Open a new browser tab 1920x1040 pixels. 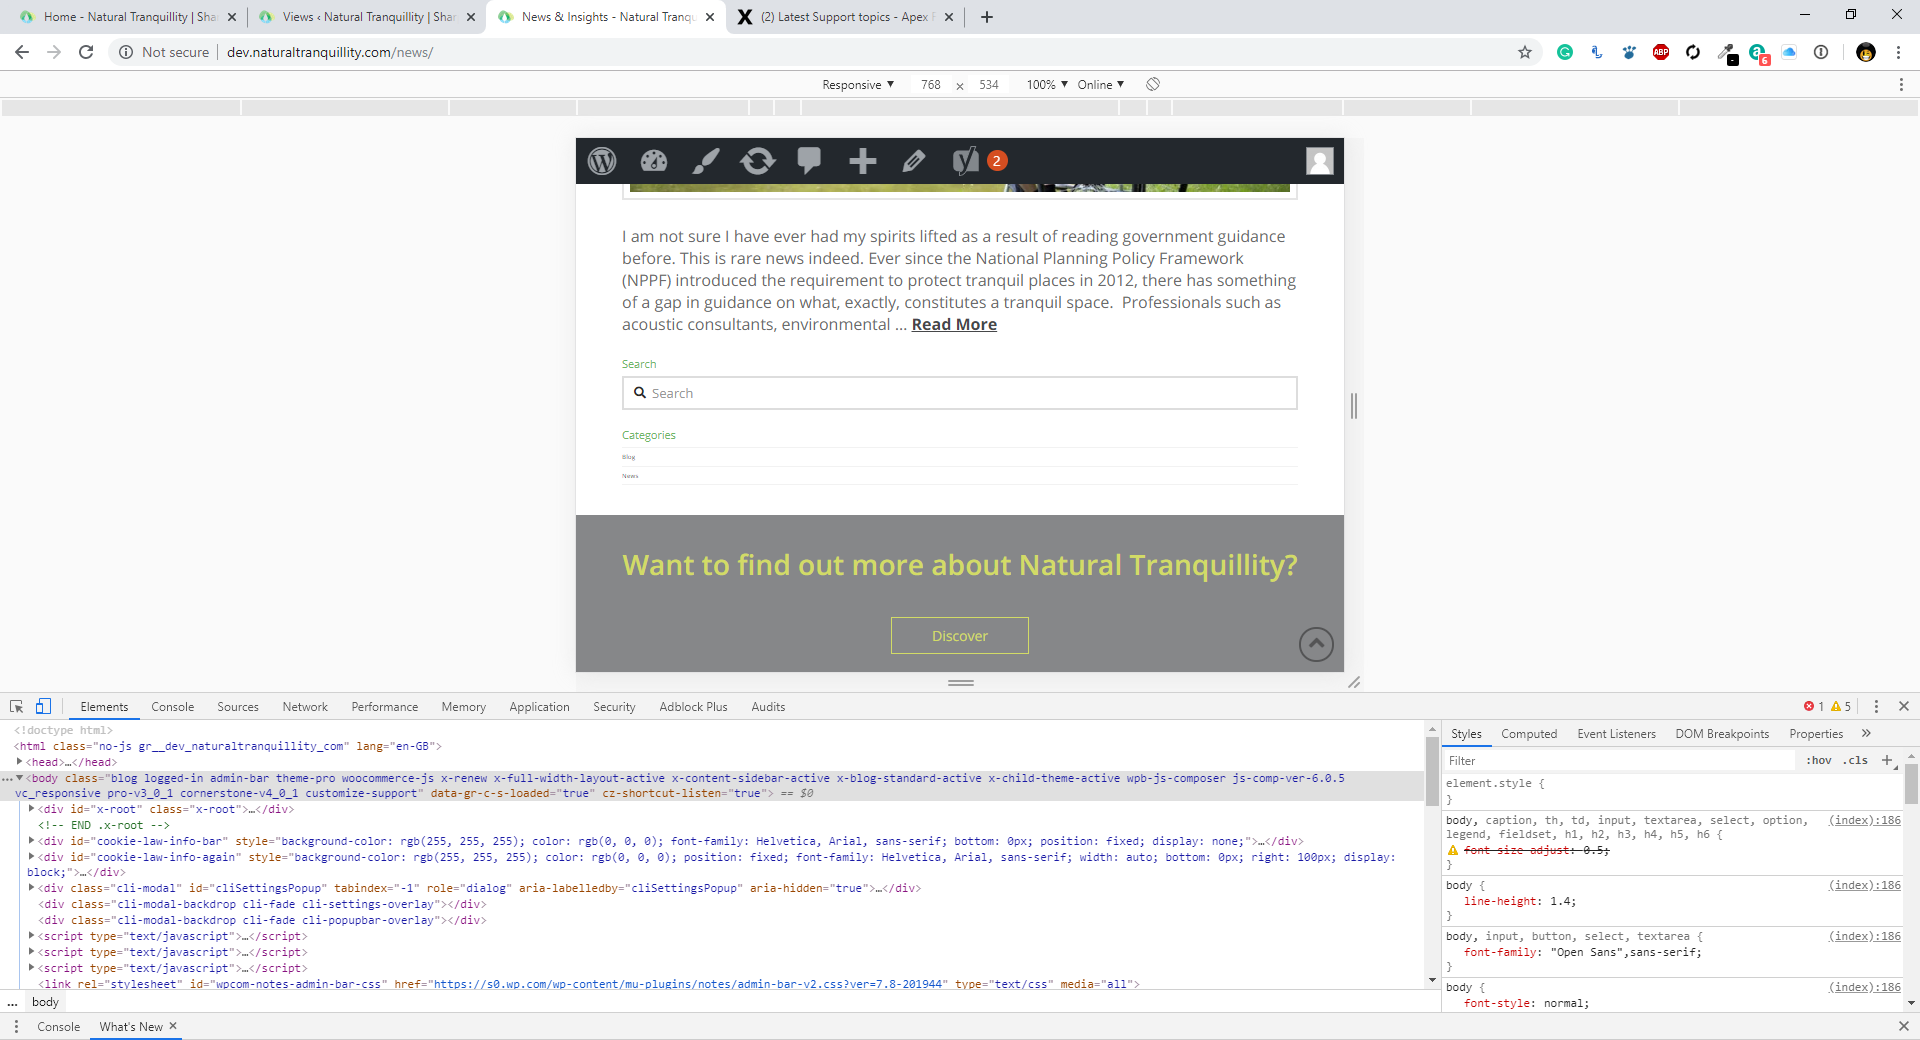(987, 17)
